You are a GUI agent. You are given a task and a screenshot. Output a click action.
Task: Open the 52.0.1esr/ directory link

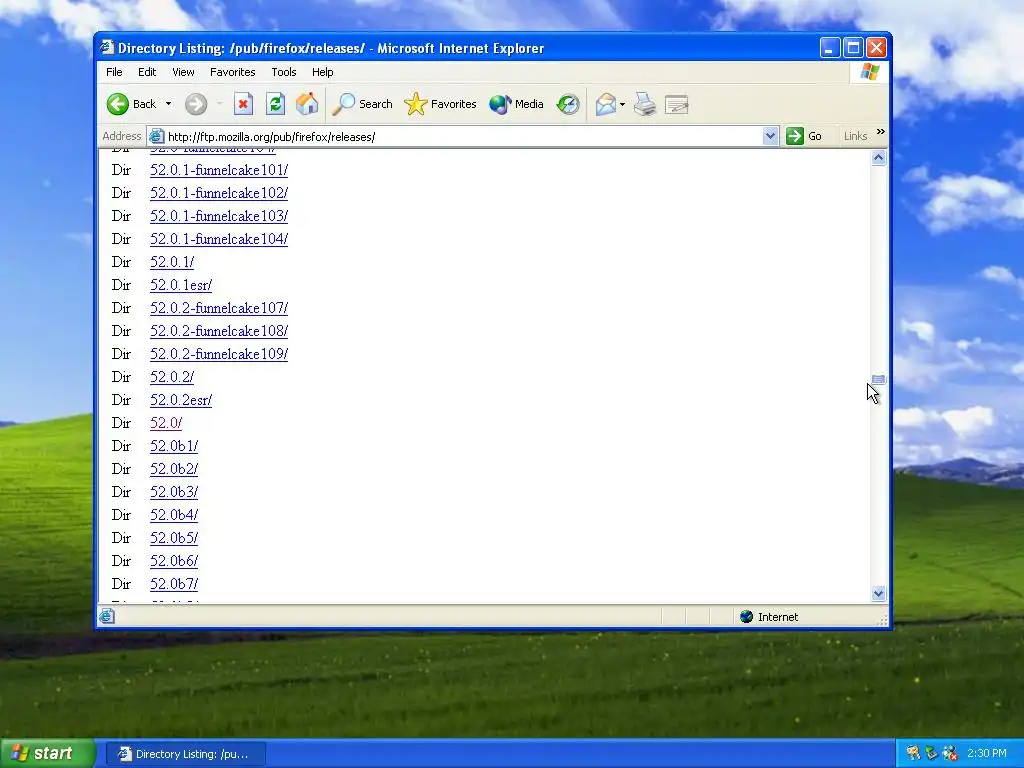[x=181, y=285]
